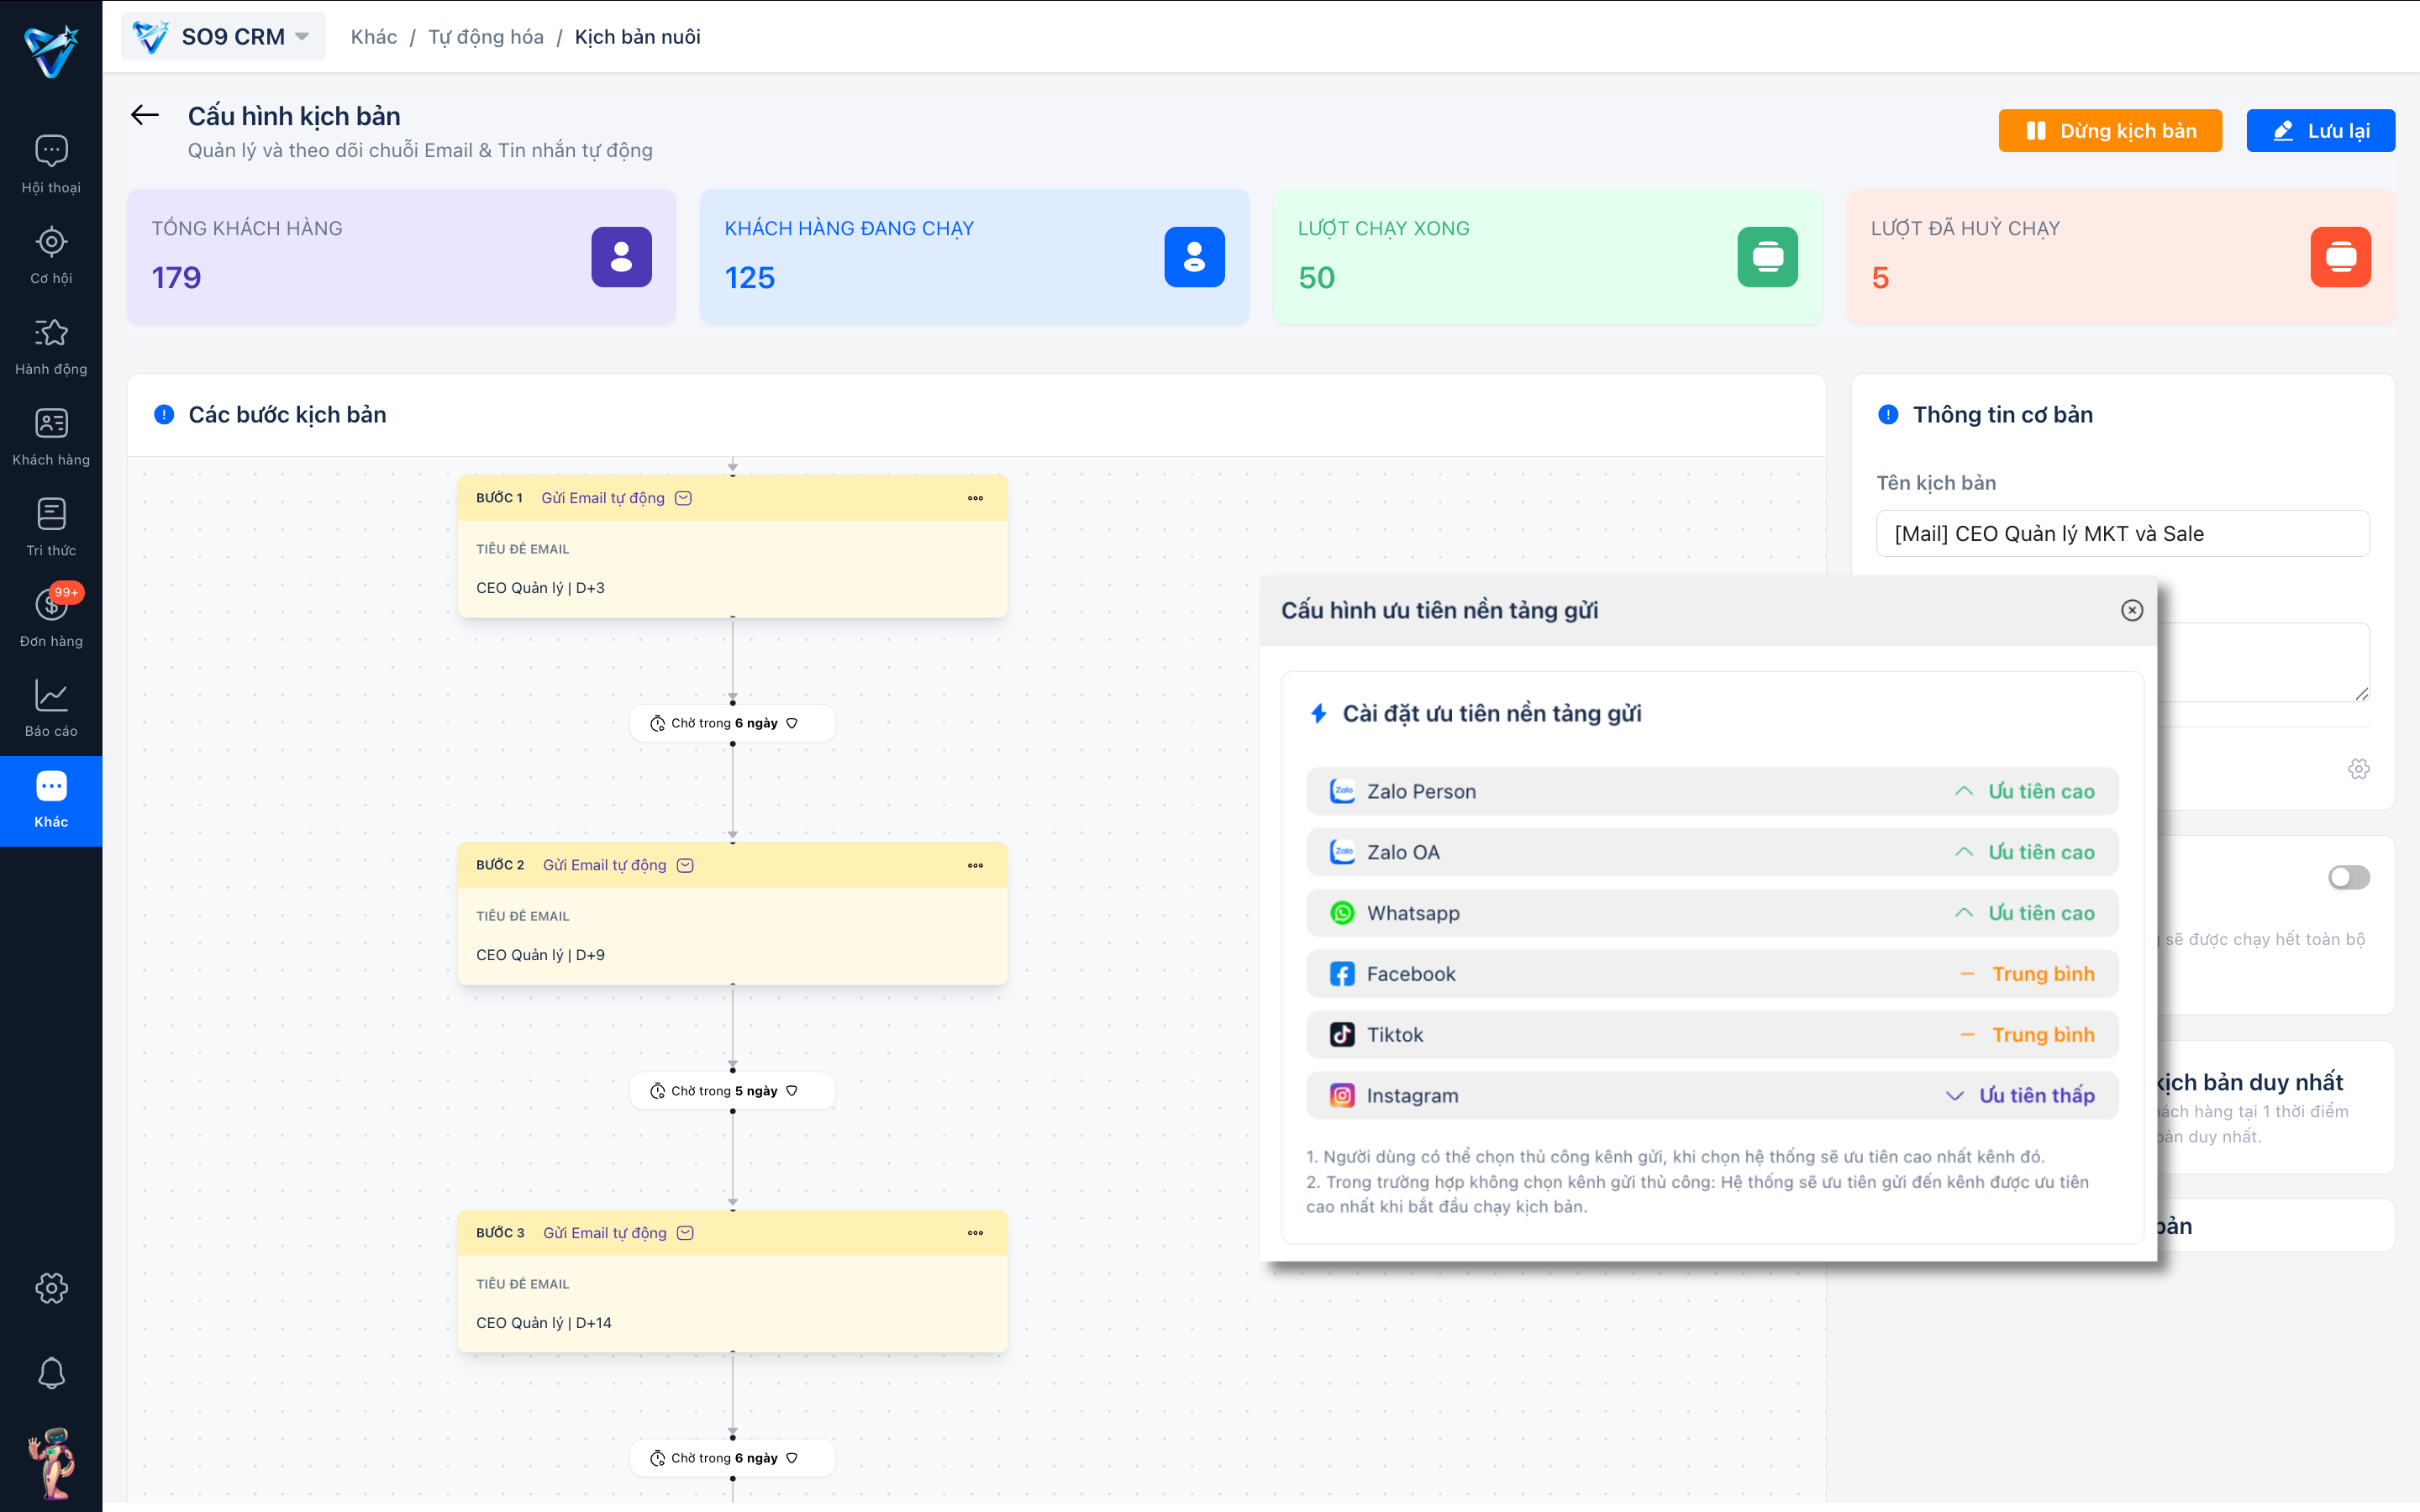Open Khách hàng sidebar section
Image resolution: width=2420 pixels, height=1512 pixels.
click(51, 437)
